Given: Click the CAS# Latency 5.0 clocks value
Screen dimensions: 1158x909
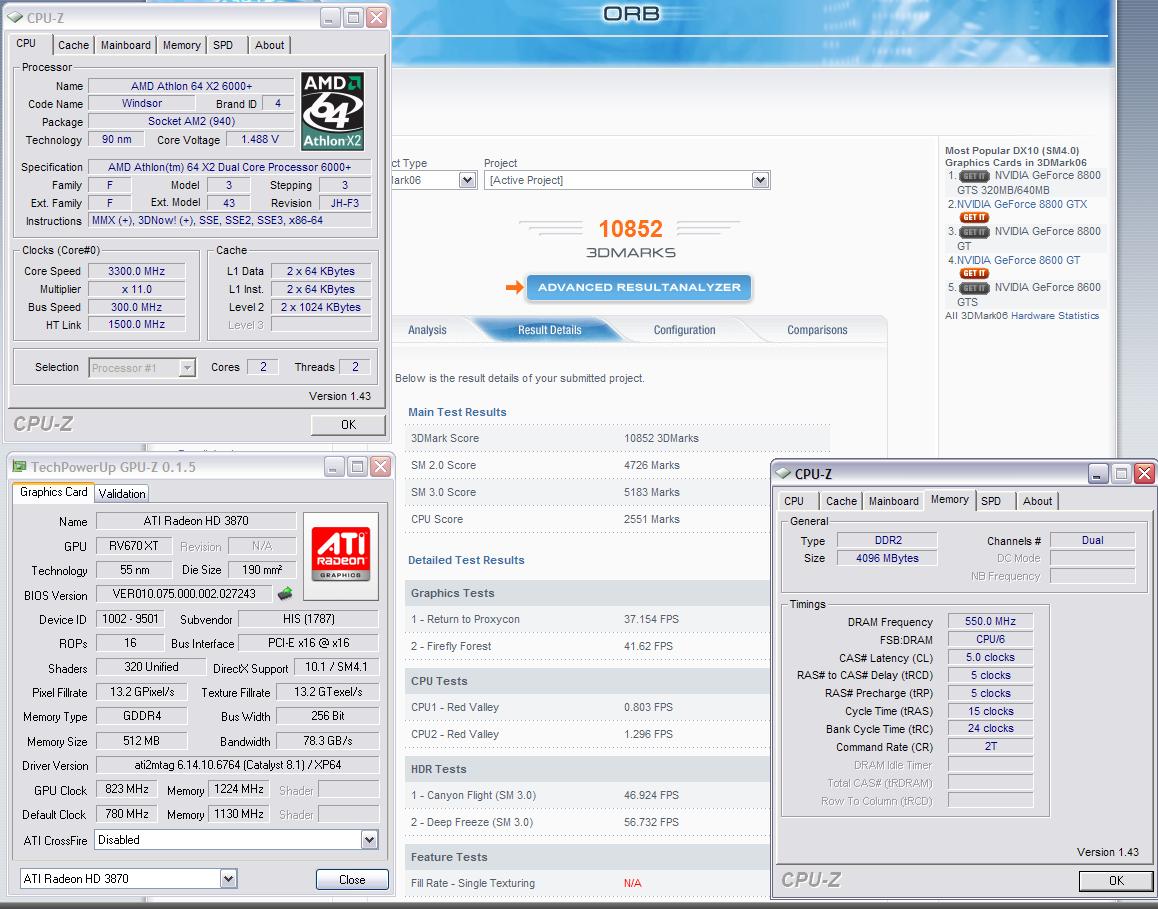Looking at the screenshot, I should pos(990,658).
